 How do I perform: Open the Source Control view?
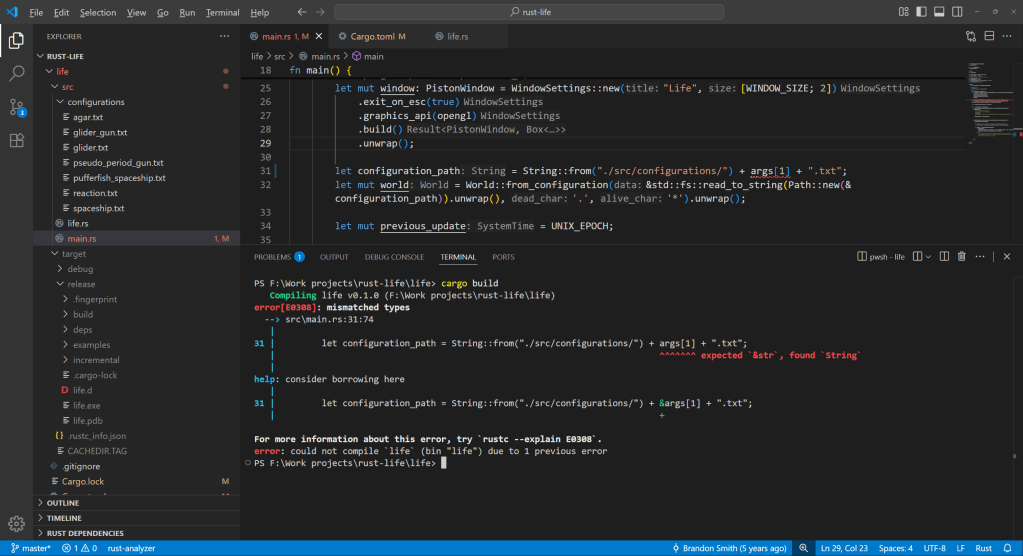(x=16, y=107)
